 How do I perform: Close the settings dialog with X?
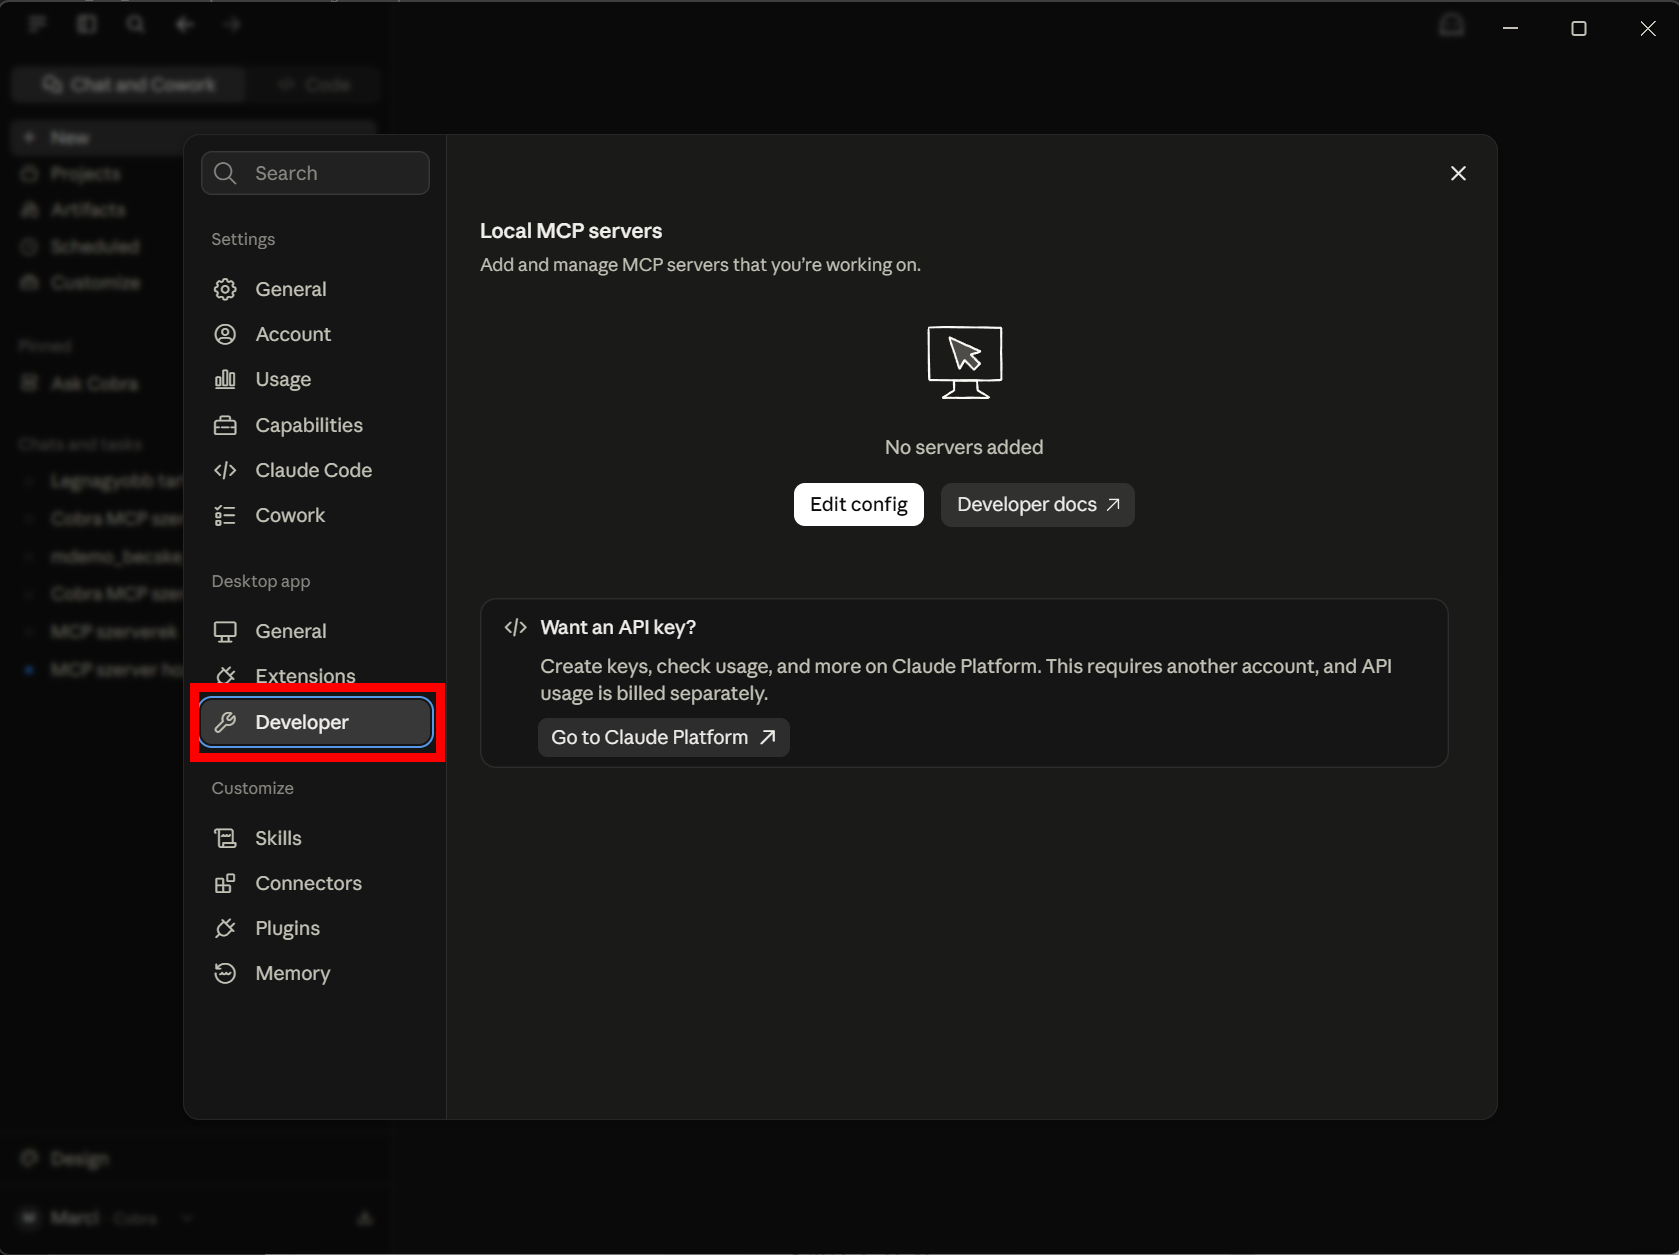point(1458,173)
